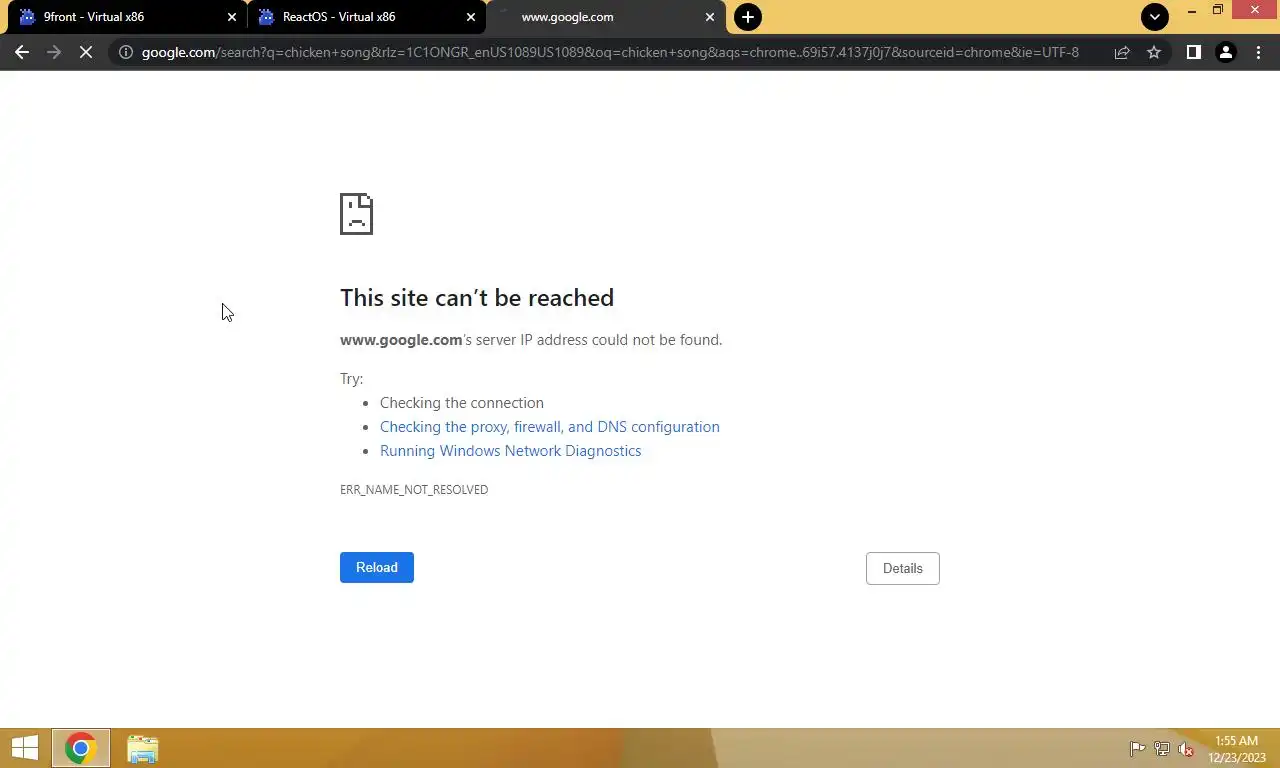1280x768 pixels.
Task: Click "This site can't be reached" heading
Action: tap(477, 298)
